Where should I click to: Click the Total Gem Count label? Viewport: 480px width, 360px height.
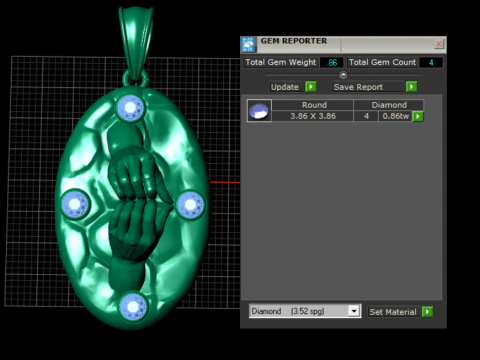382,62
